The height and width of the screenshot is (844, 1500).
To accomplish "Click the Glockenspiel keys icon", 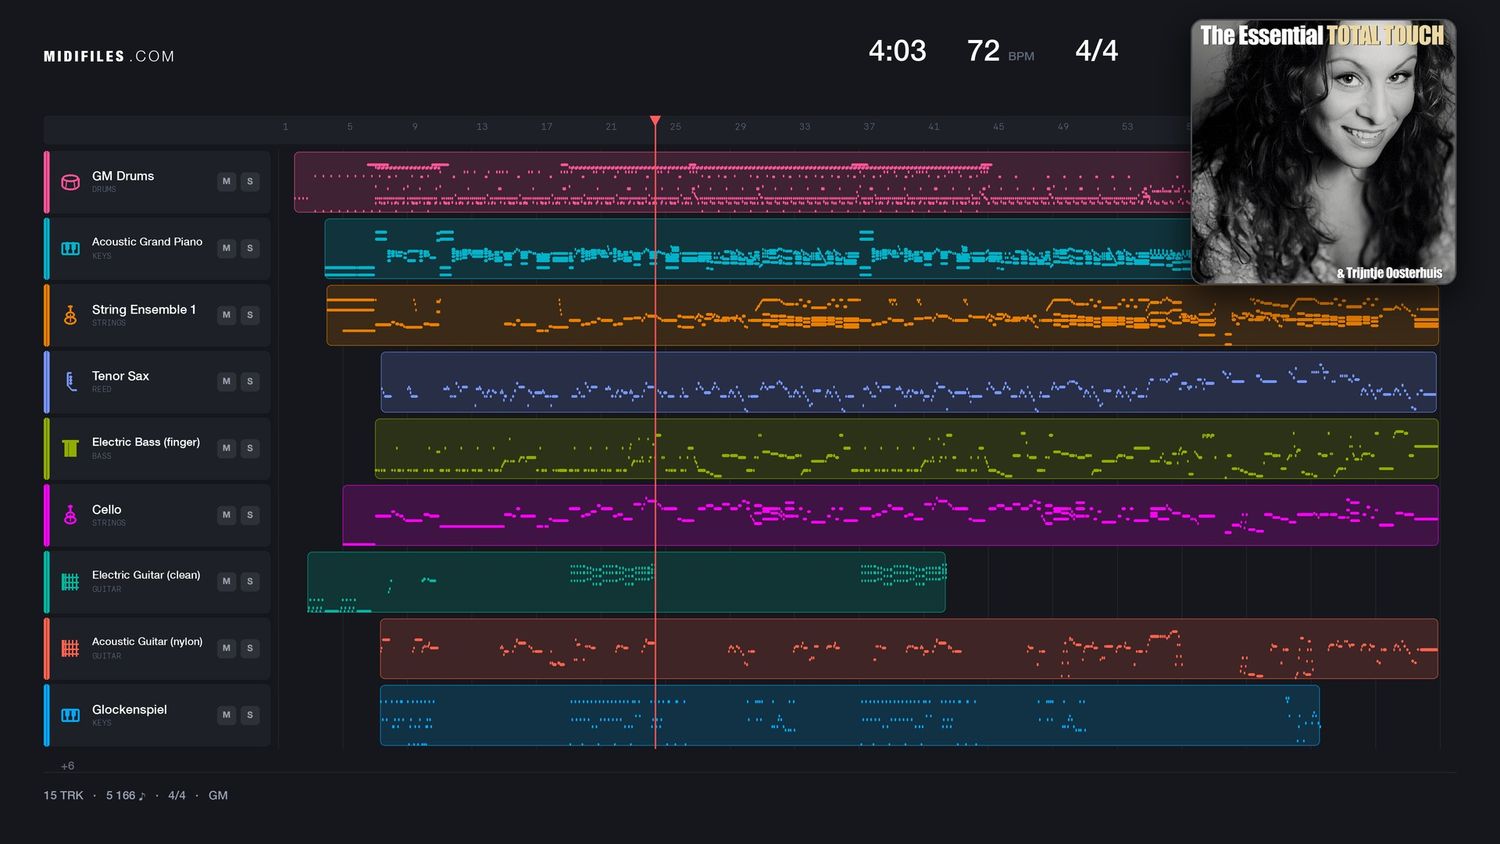I will point(70,715).
